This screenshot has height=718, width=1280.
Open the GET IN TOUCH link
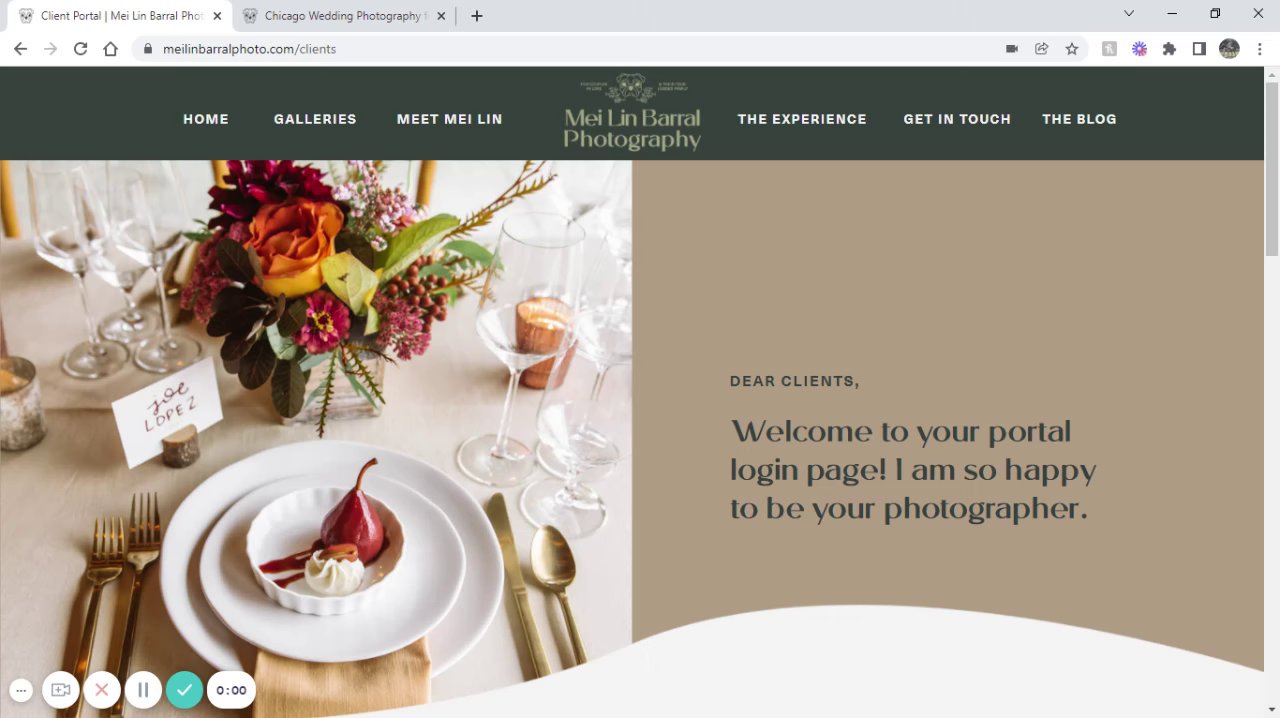coord(957,119)
